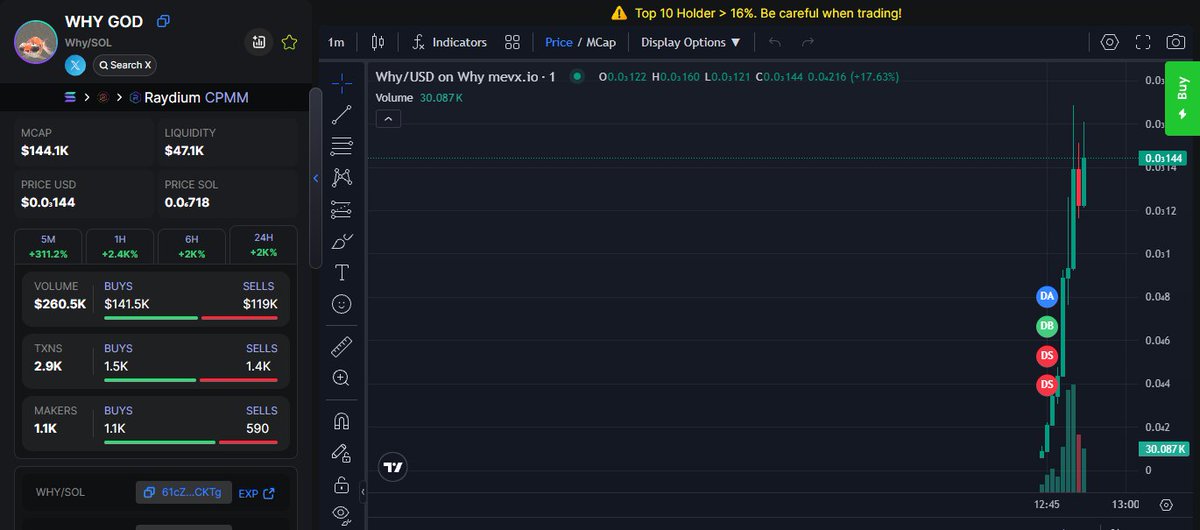Screen dimensions: 1200x530
Task: Click the current price label 0.0₃144
Action: [1162, 158]
